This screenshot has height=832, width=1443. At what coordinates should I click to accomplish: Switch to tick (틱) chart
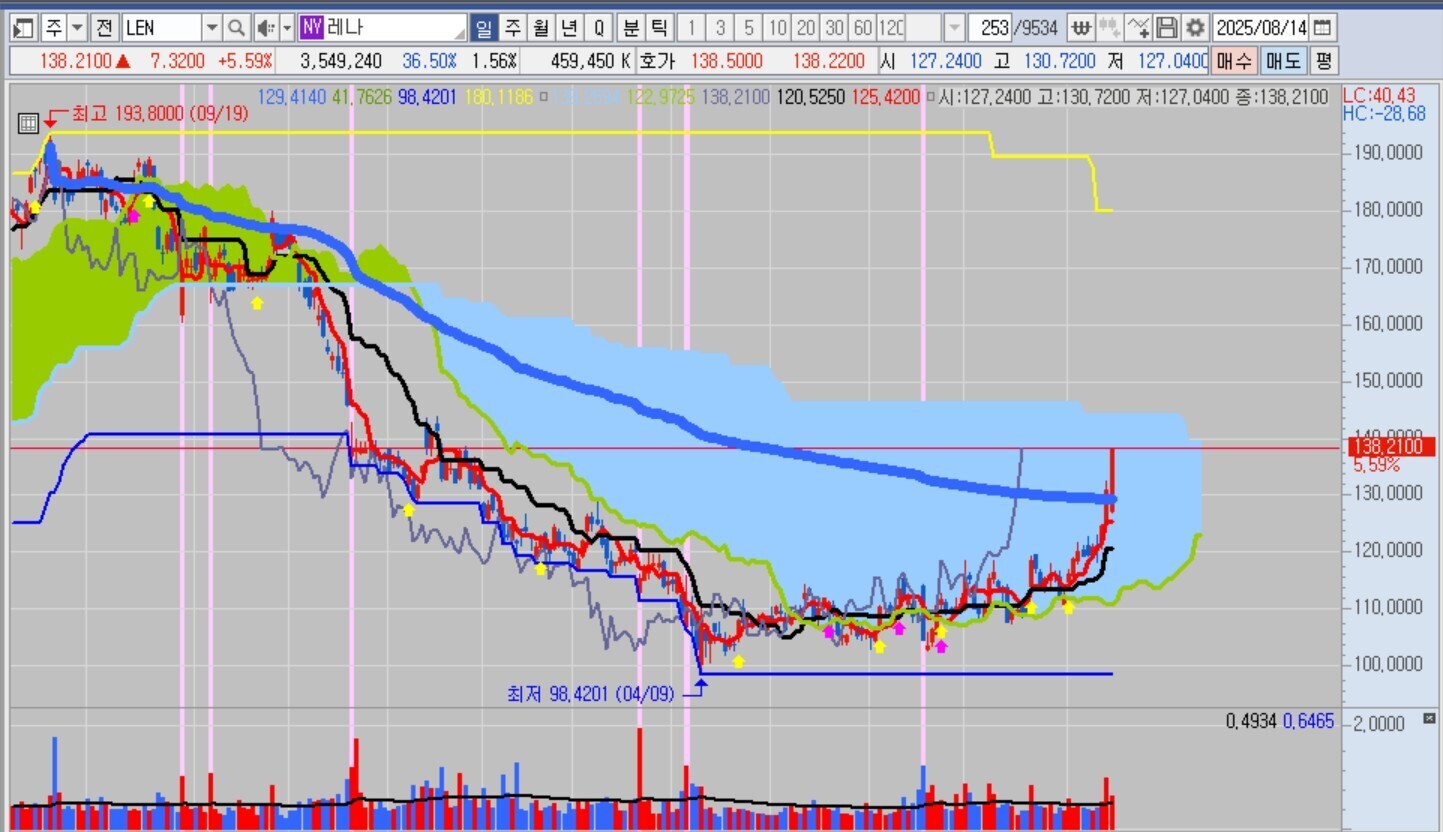click(x=659, y=27)
